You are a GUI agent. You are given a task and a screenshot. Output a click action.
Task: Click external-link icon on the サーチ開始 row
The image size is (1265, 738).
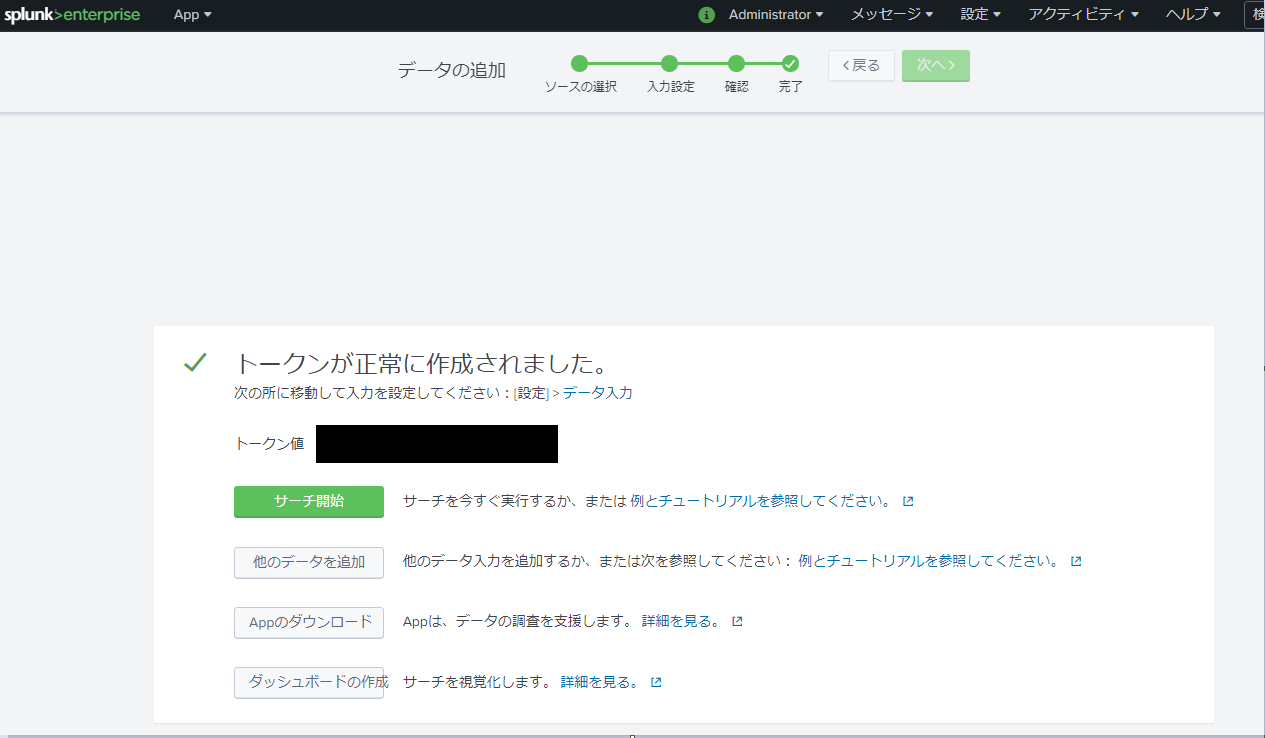click(908, 502)
